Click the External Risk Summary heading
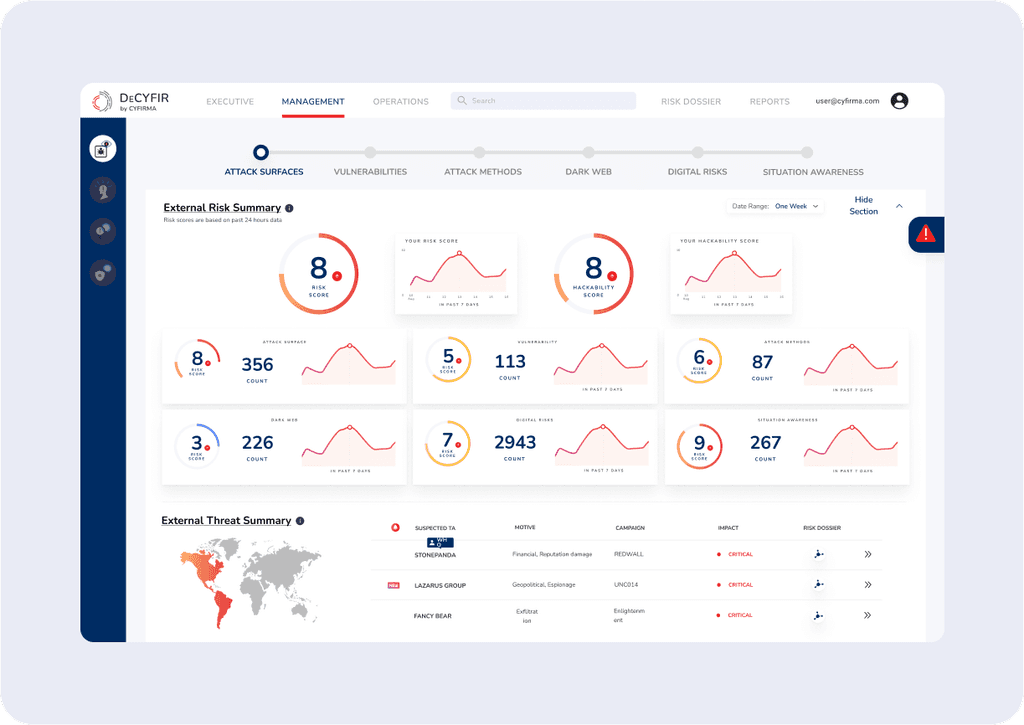The height and width of the screenshot is (725, 1024). (x=222, y=208)
